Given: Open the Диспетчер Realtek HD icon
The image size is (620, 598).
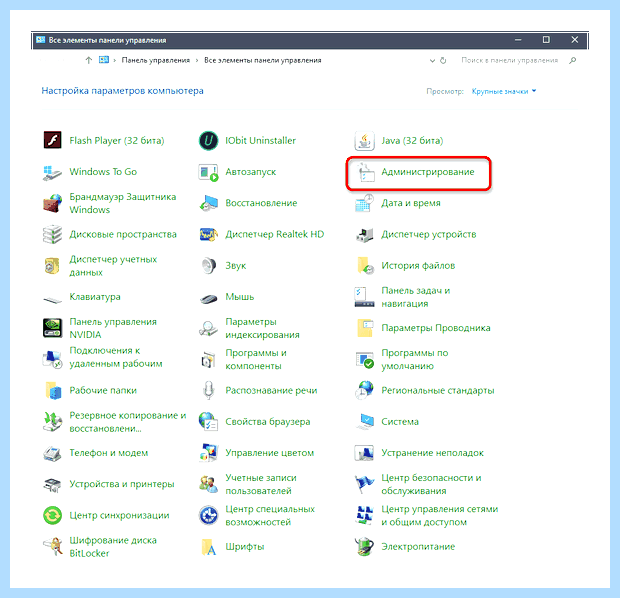Looking at the screenshot, I should click(208, 235).
